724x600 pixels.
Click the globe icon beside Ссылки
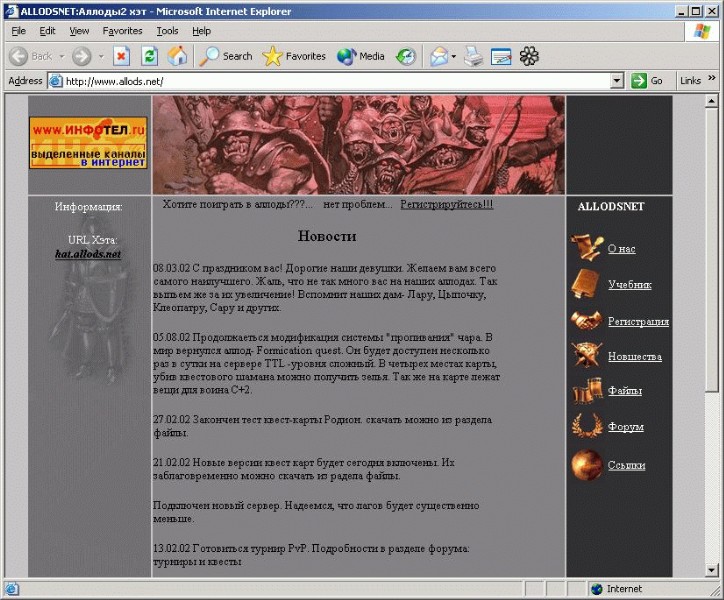(x=587, y=465)
